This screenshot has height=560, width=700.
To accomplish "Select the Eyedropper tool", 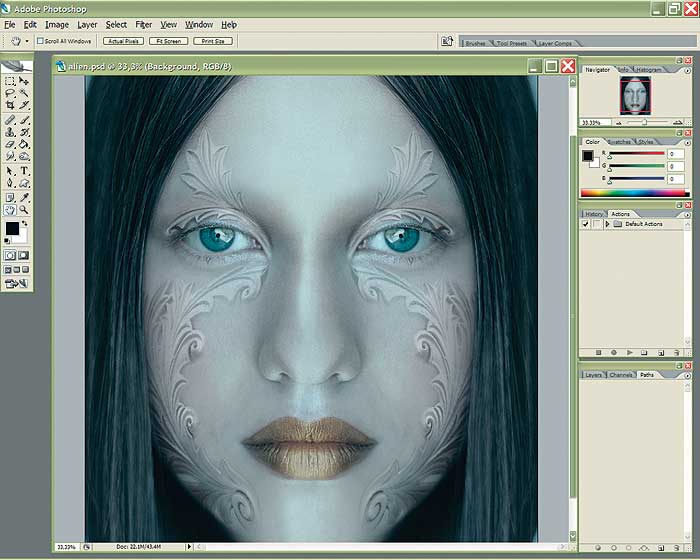I will click(24, 198).
